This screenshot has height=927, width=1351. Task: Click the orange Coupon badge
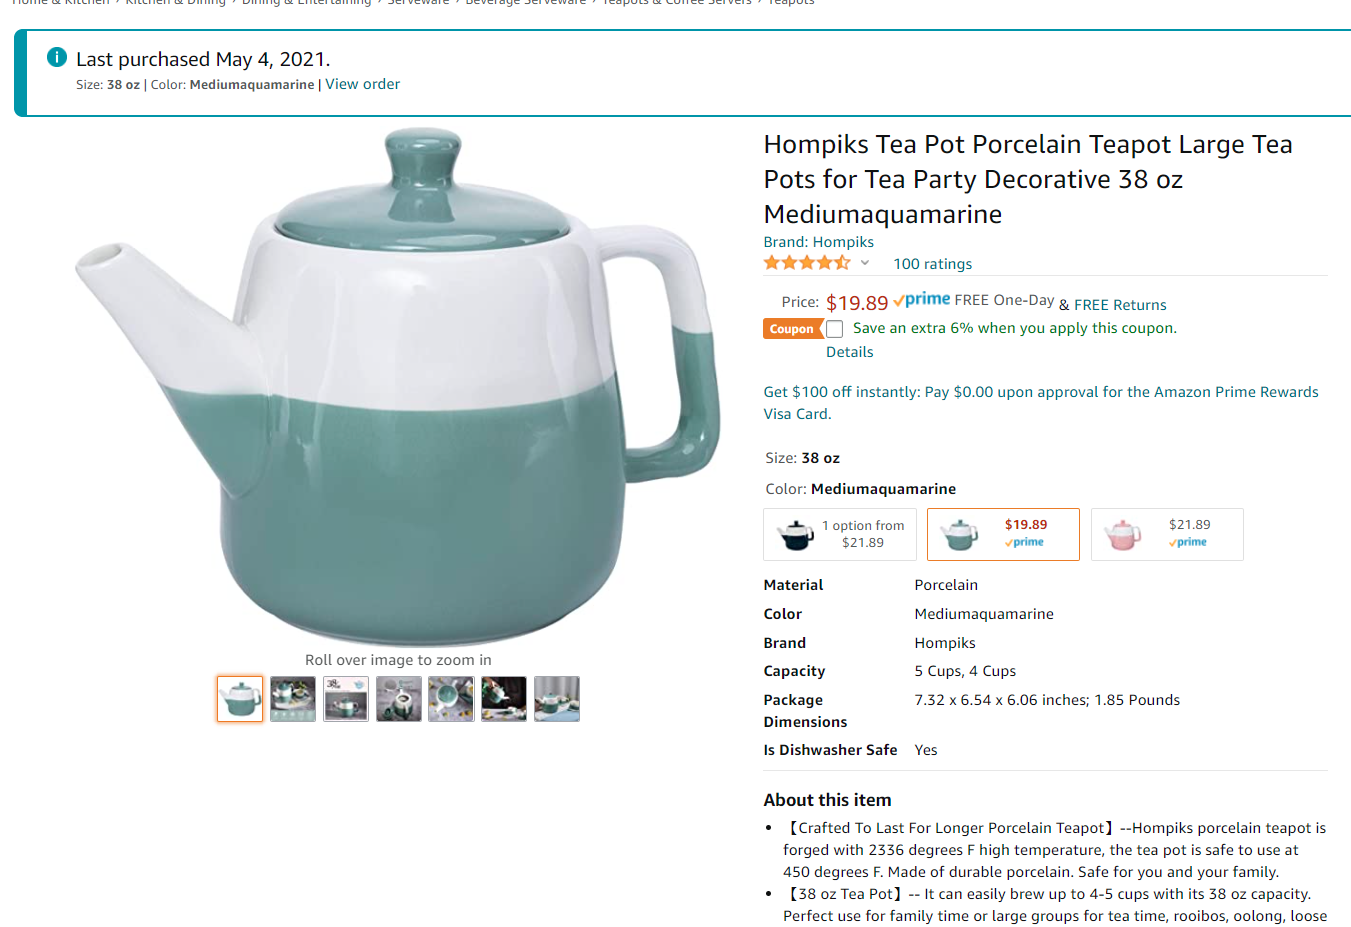click(x=791, y=329)
